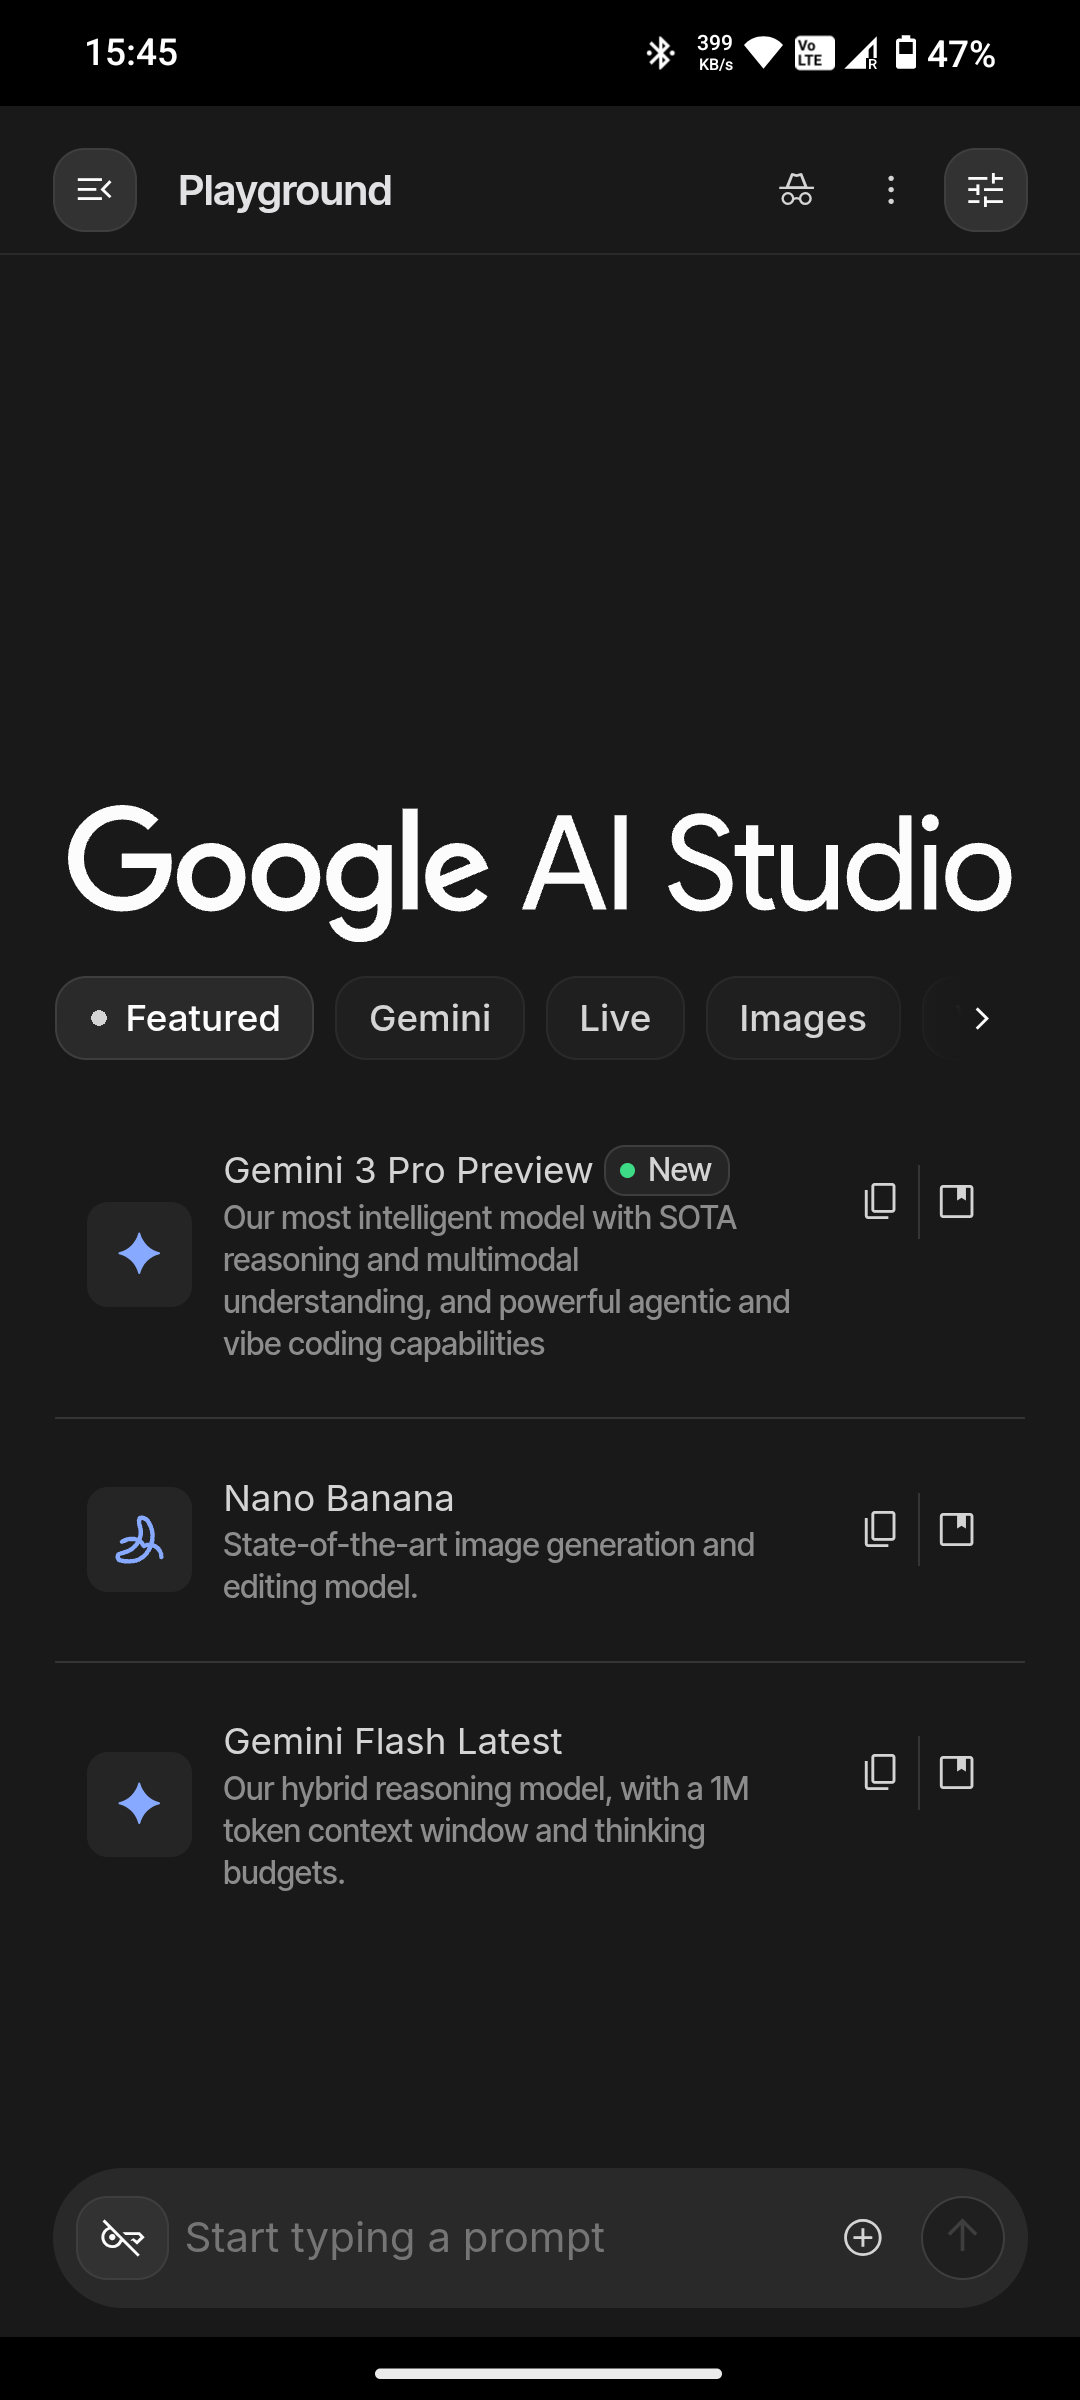Toggle the crossed-out key icon in prompt bar
This screenshot has height=2400, width=1080.
122,2238
